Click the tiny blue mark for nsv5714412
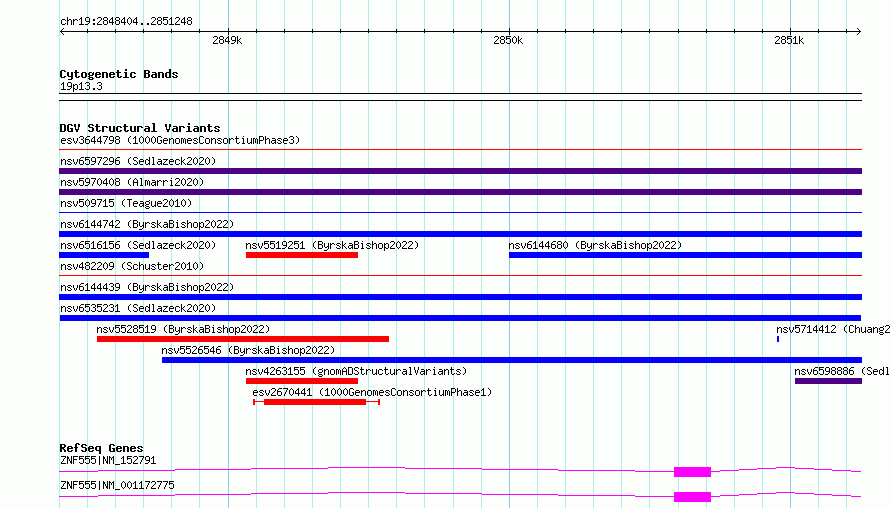The height and width of the screenshot is (508, 890). point(778,339)
